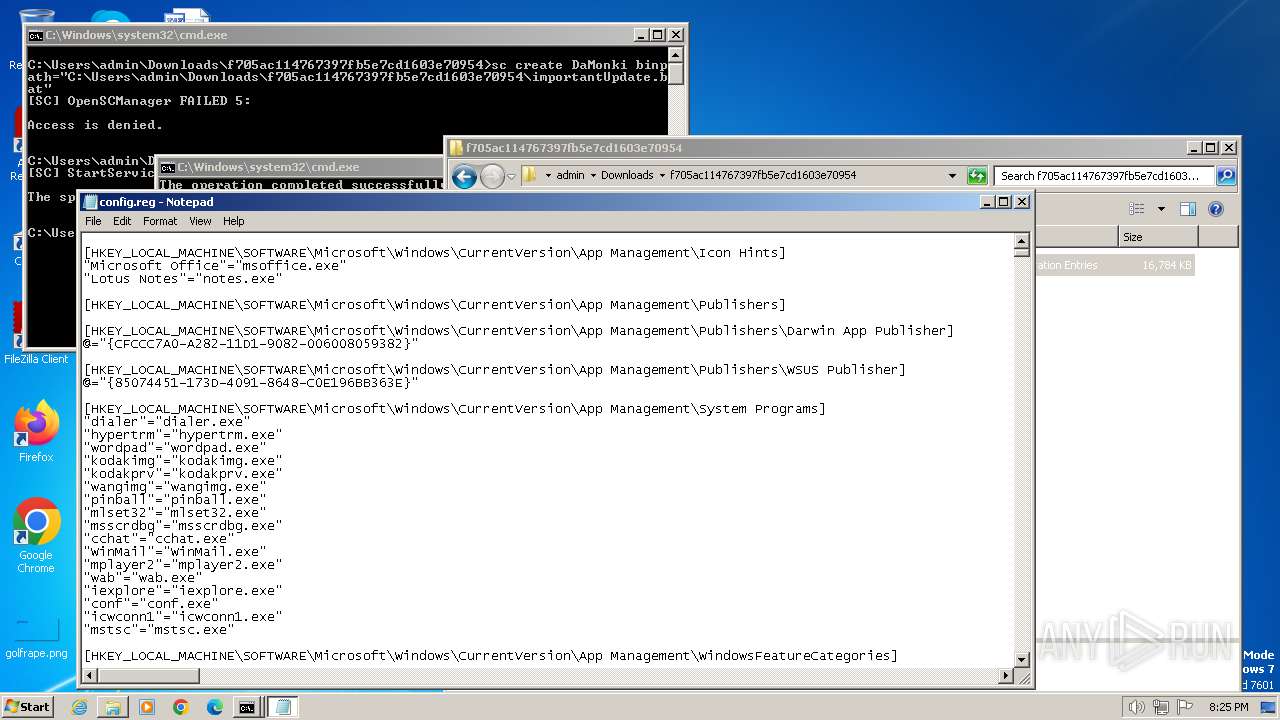The width and height of the screenshot is (1280, 720).
Task: Launch Internet Explorer from taskbar
Action: pyautogui.click(x=79, y=707)
